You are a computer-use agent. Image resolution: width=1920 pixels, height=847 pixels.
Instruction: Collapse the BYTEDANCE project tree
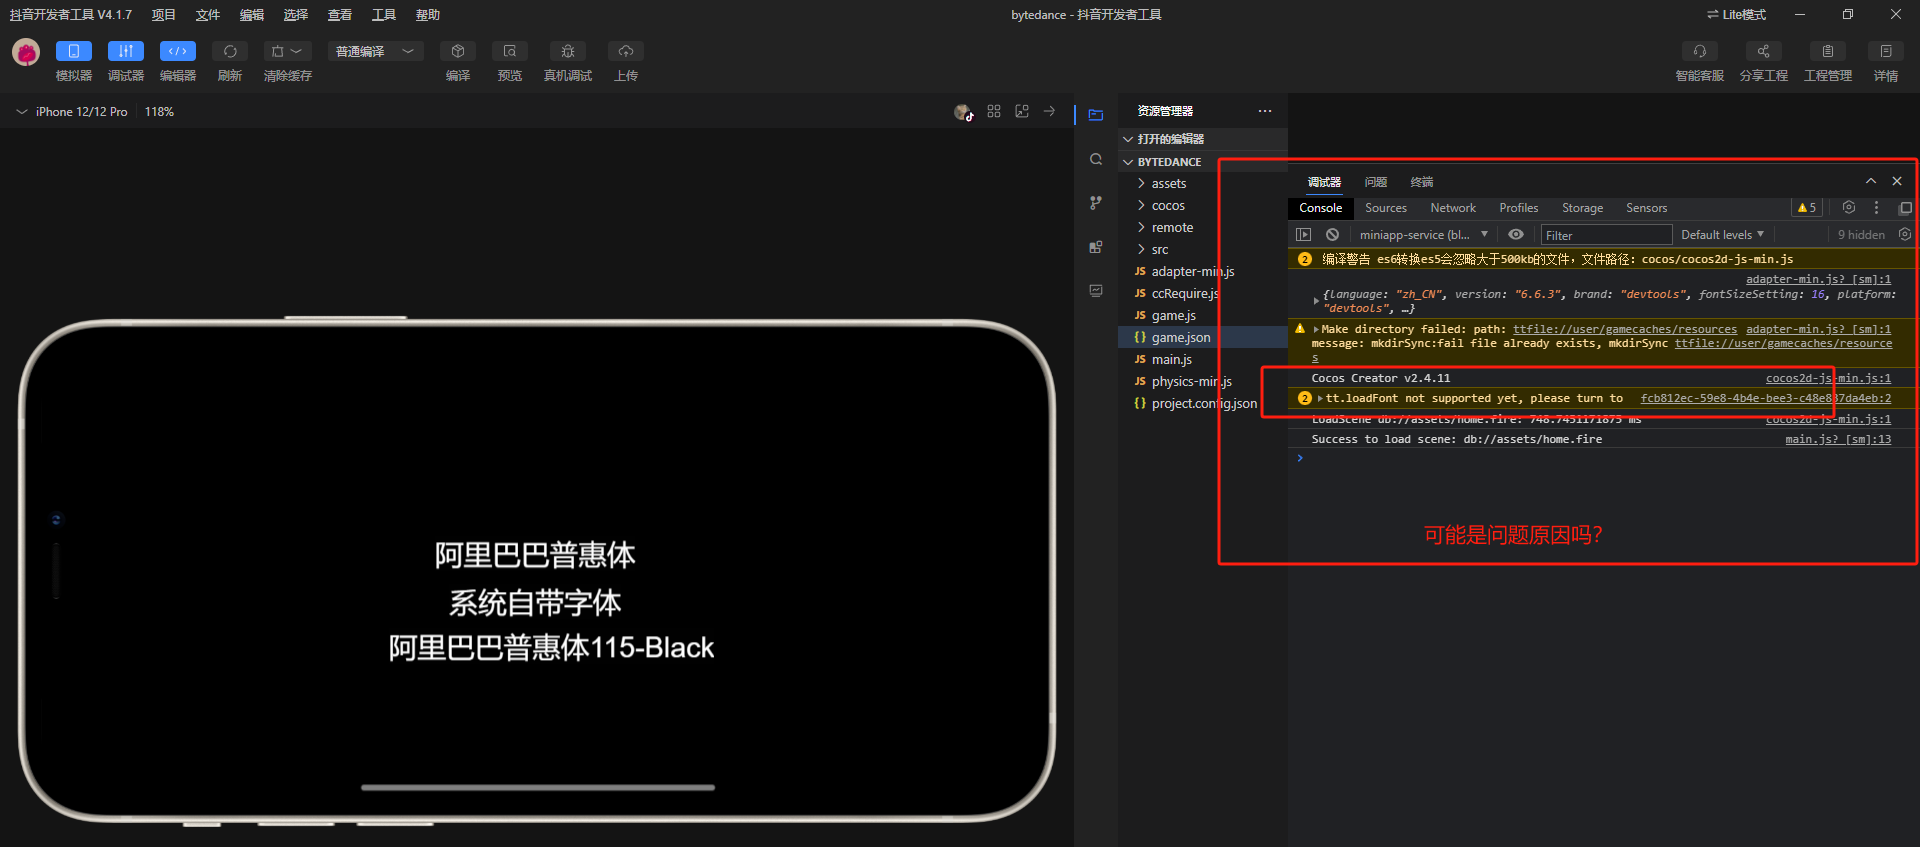click(1203, 162)
